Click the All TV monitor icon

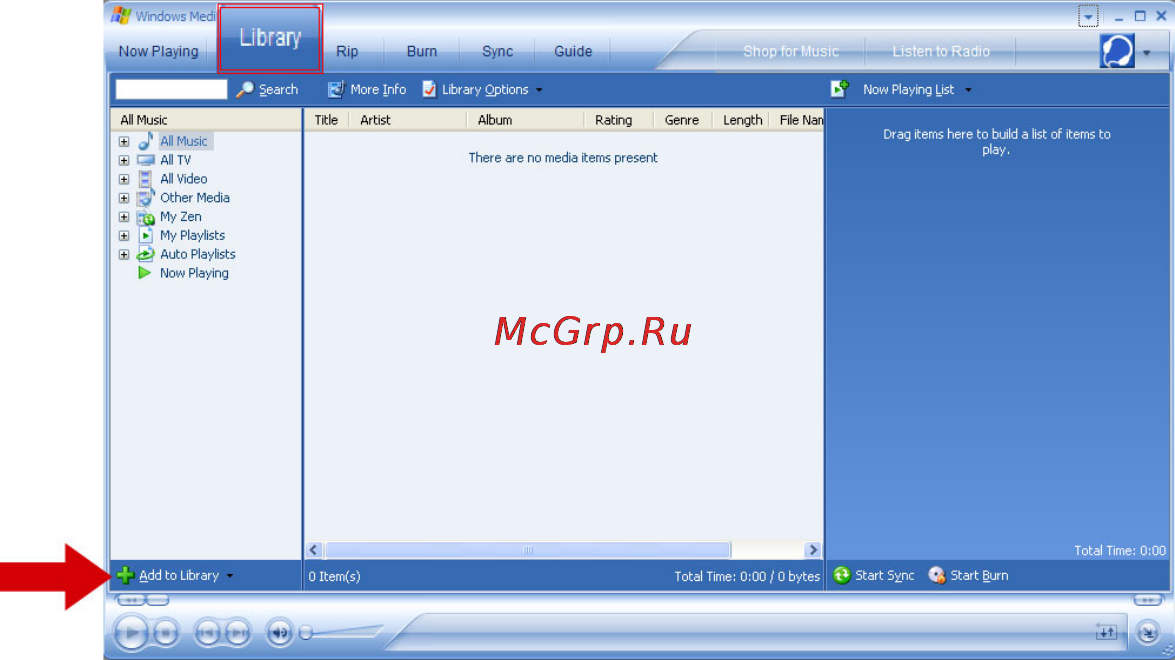click(x=145, y=160)
